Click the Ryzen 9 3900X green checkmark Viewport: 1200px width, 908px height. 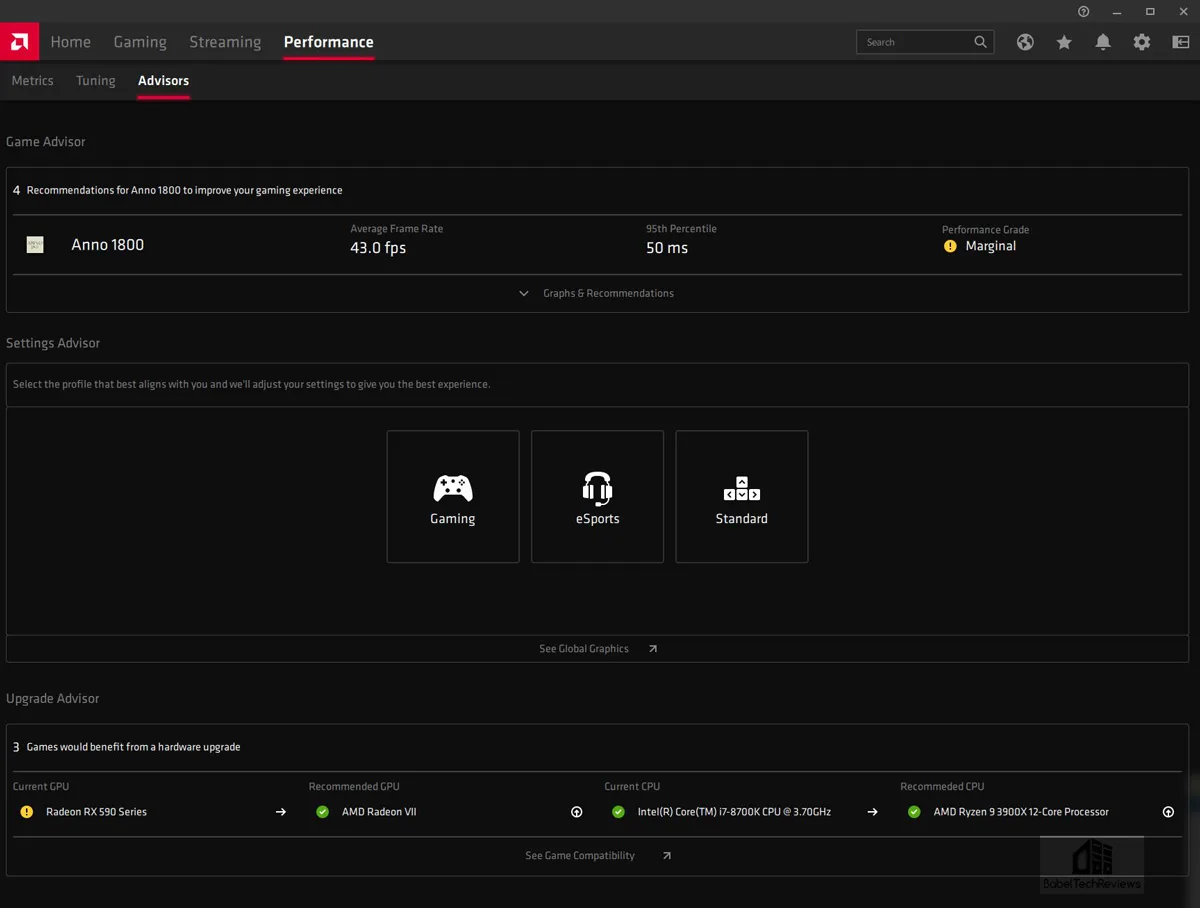[x=914, y=812]
